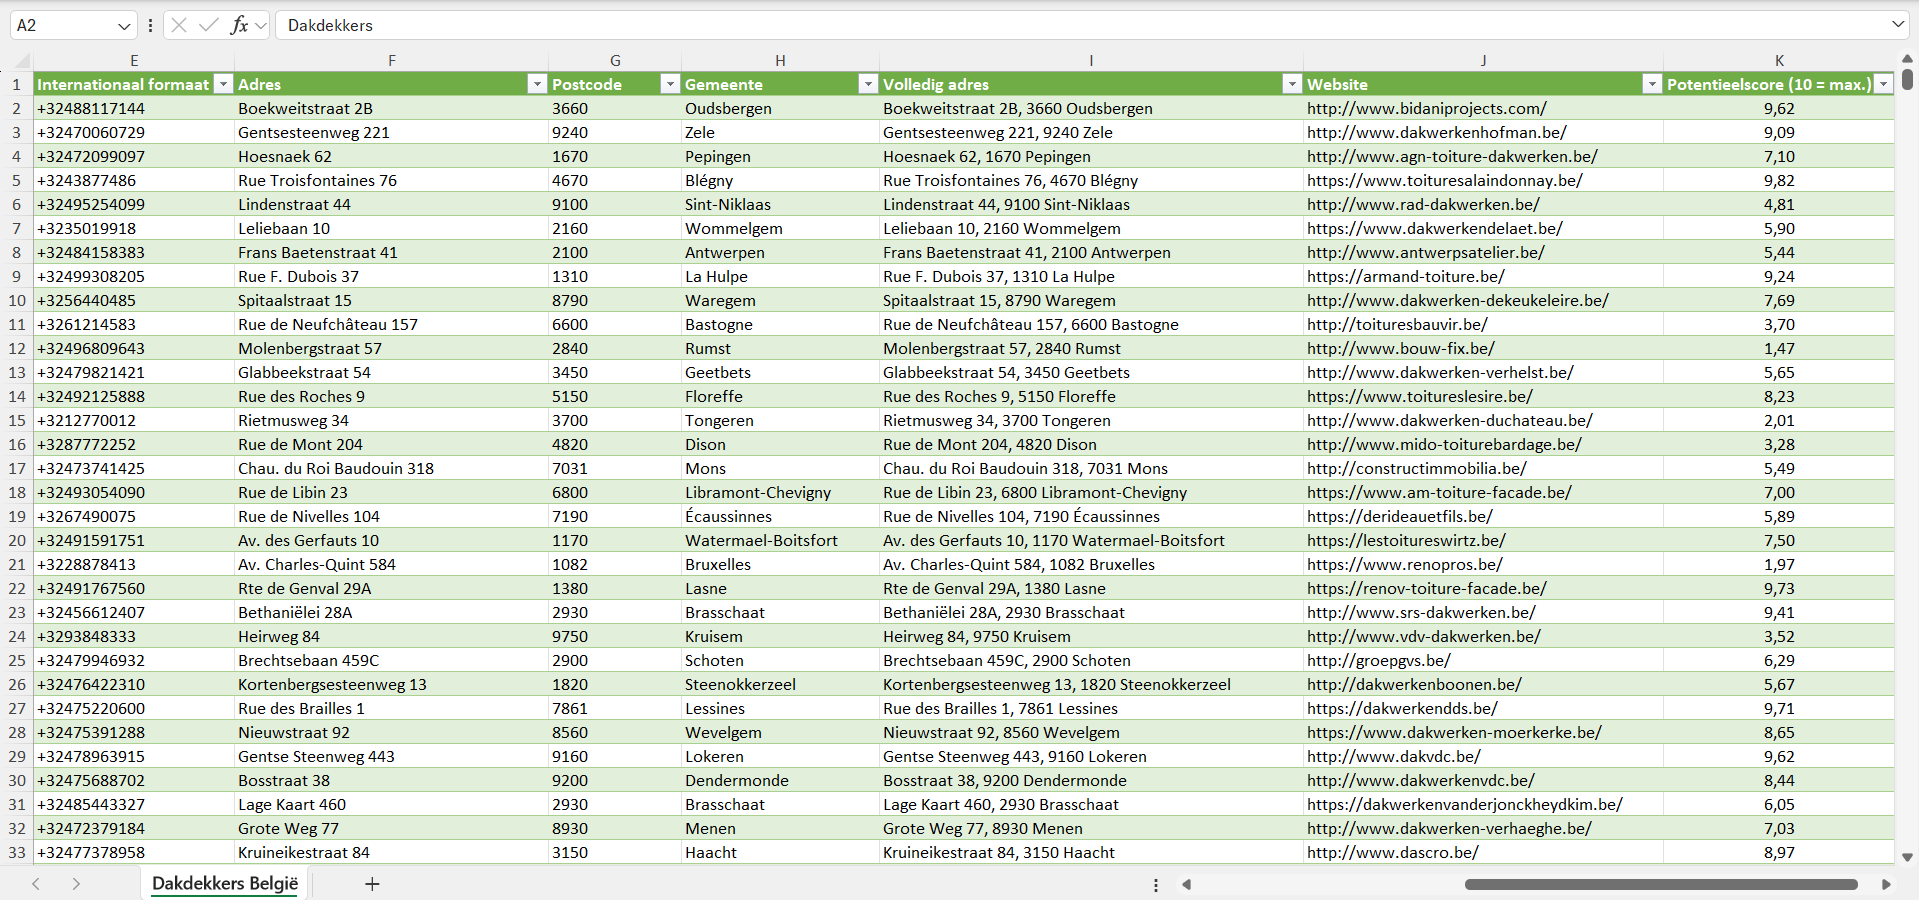Add a new sheet with plus icon

coord(372,884)
